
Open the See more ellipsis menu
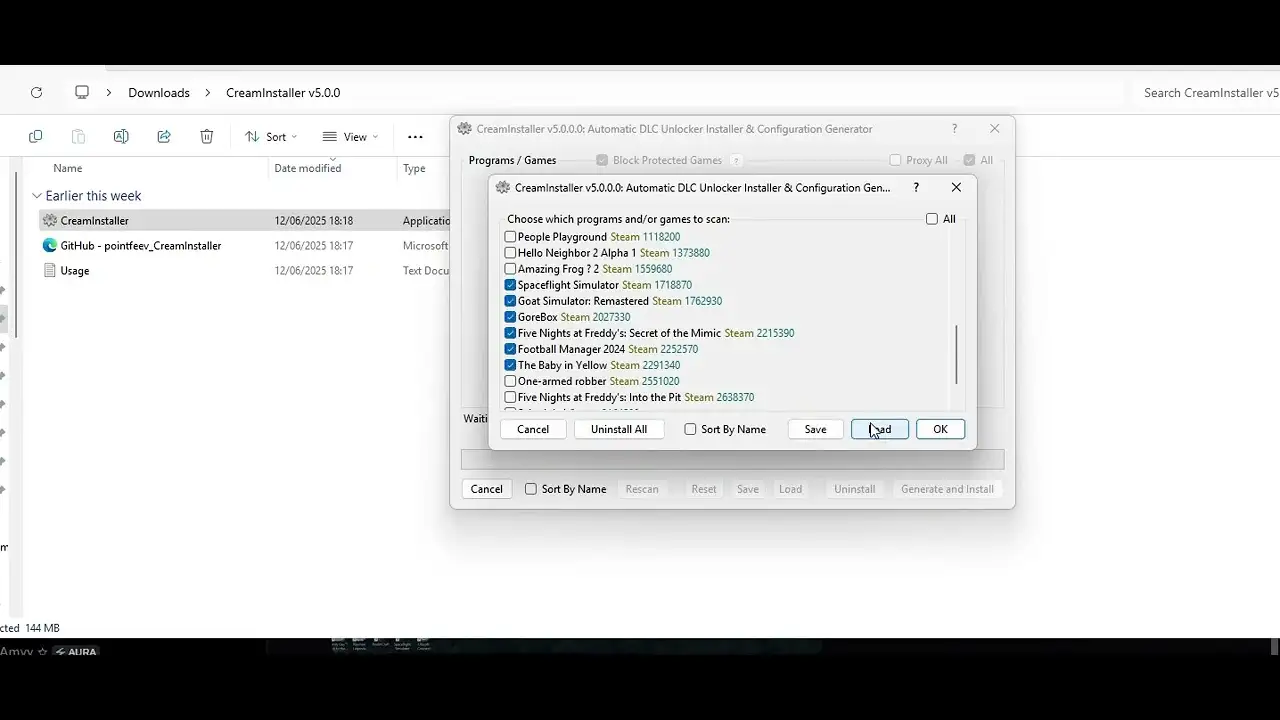(x=415, y=137)
